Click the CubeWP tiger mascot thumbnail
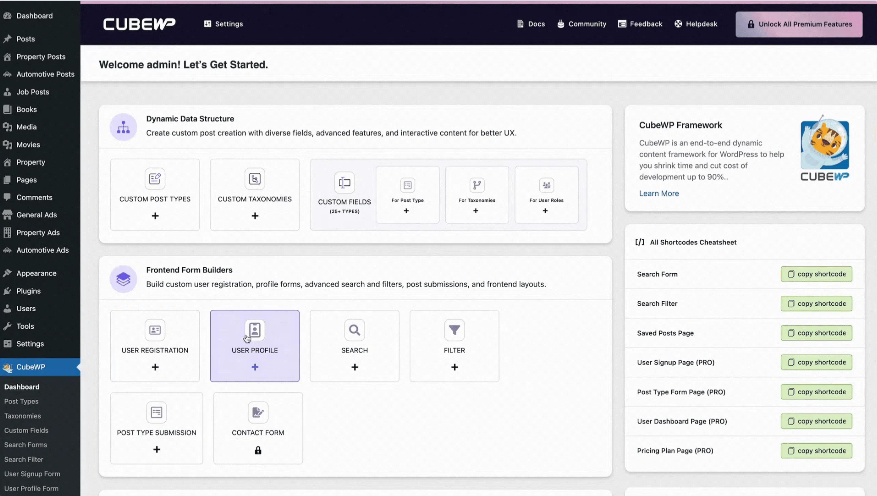This screenshot has width=877, height=496. pyautogui.click(x=824, y=144)
